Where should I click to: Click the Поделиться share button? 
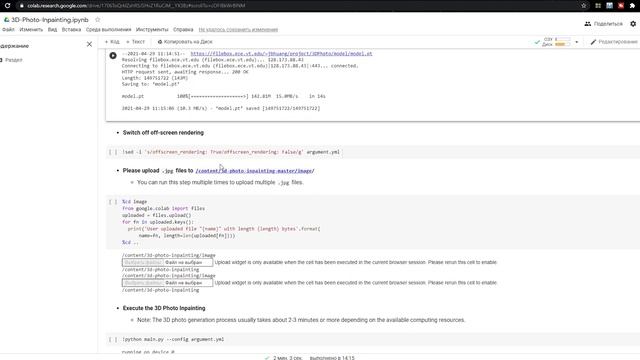pyautogui.click(x=604, y=24)
